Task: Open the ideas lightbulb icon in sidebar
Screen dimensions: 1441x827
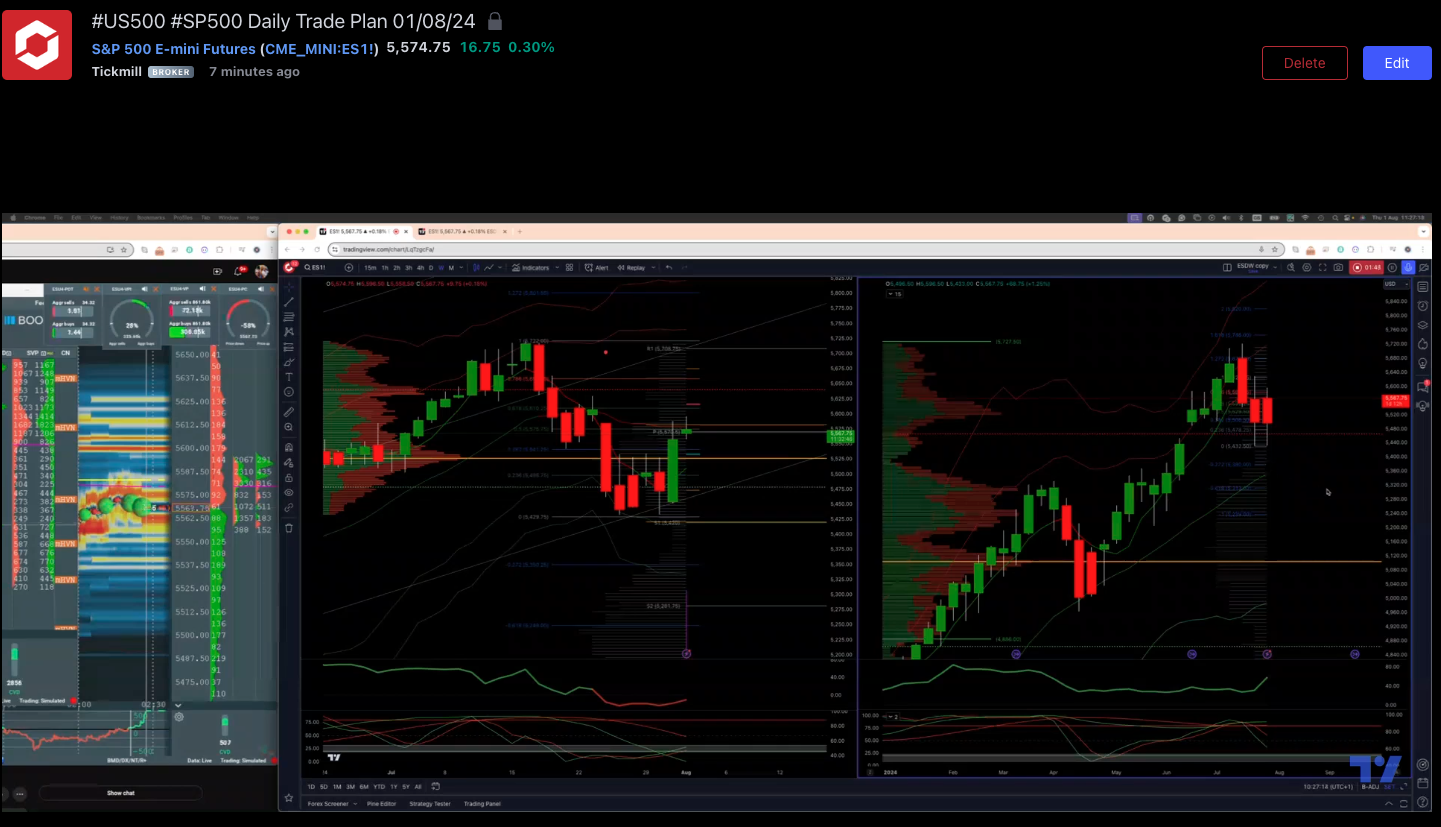Action: [1422, 363]
